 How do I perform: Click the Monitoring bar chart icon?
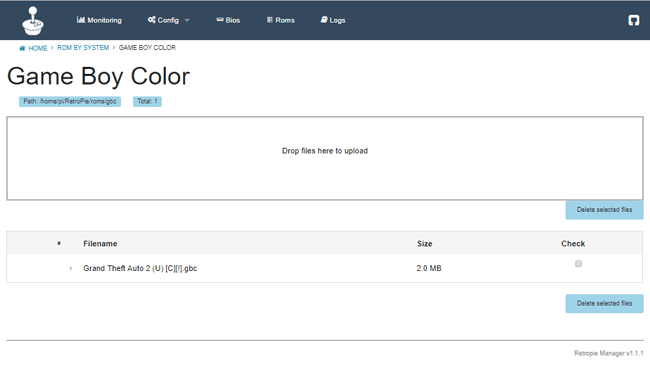(x=81, y=20)
